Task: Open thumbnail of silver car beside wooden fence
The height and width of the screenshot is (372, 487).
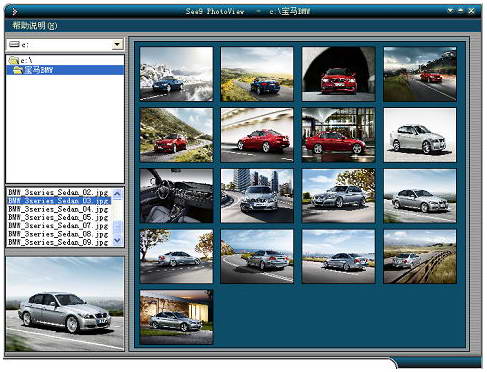Action: click(420, 256)
